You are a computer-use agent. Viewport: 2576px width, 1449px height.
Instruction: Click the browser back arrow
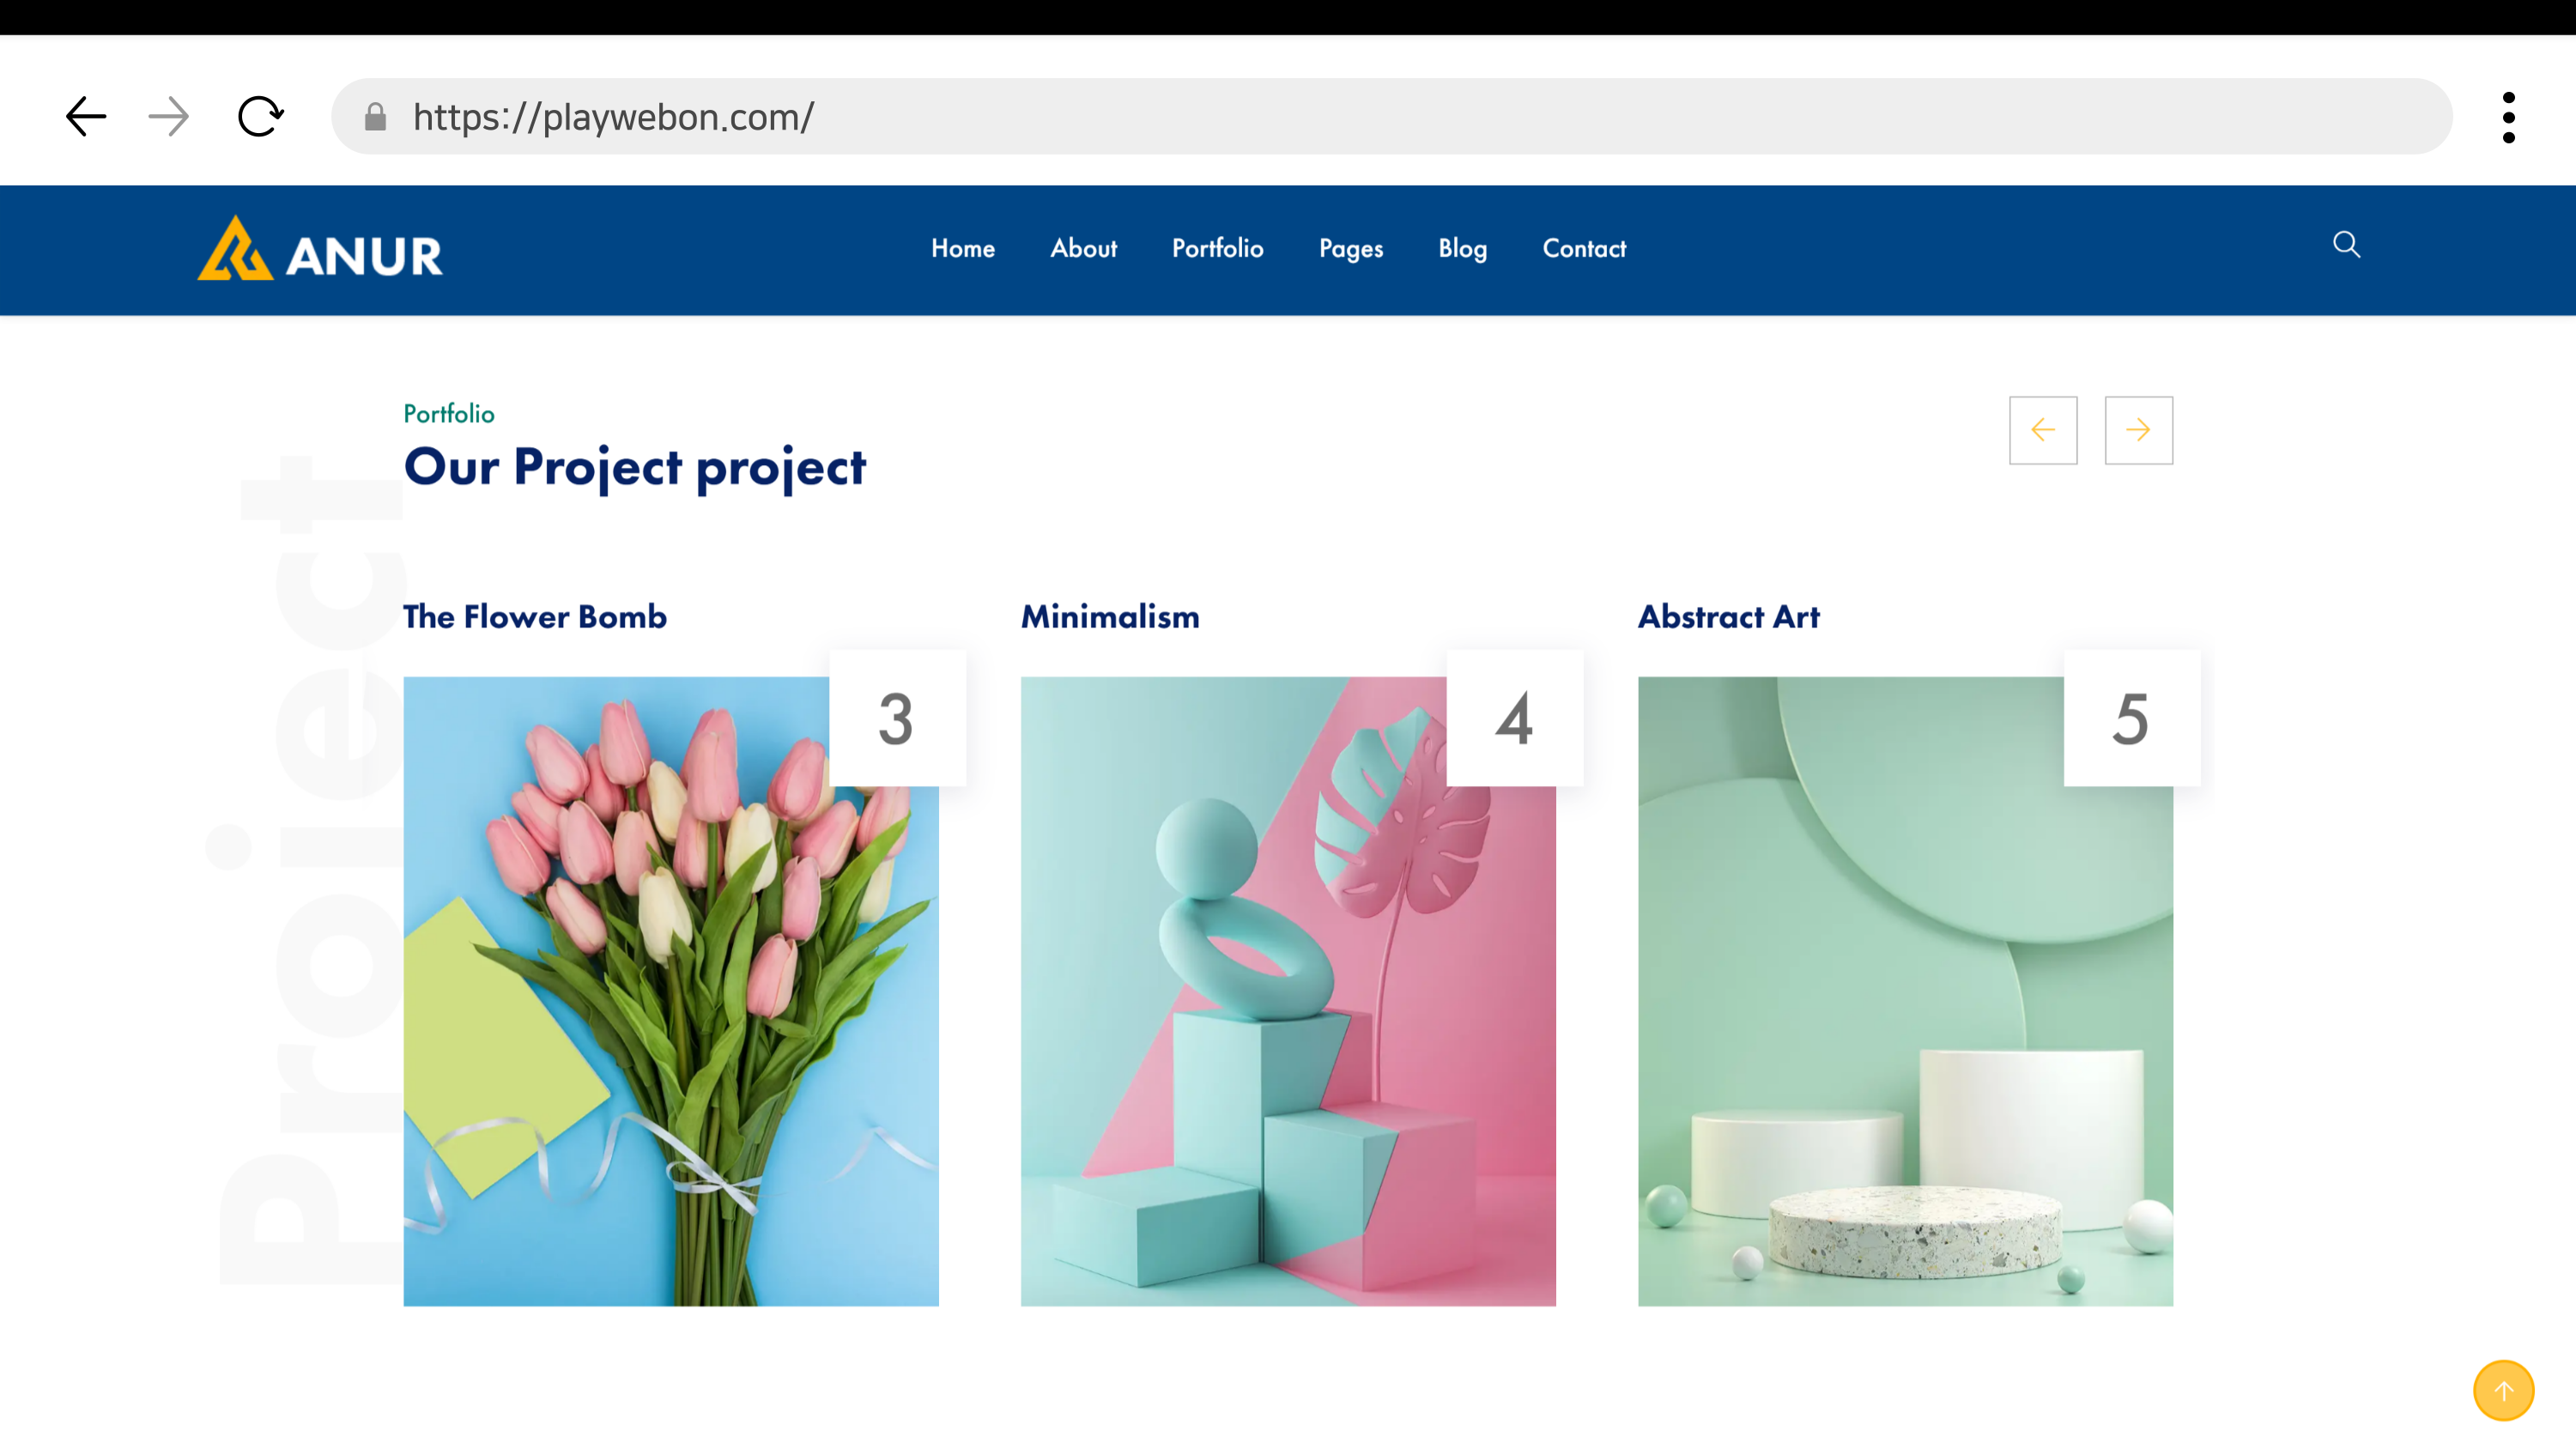[86, 117]
